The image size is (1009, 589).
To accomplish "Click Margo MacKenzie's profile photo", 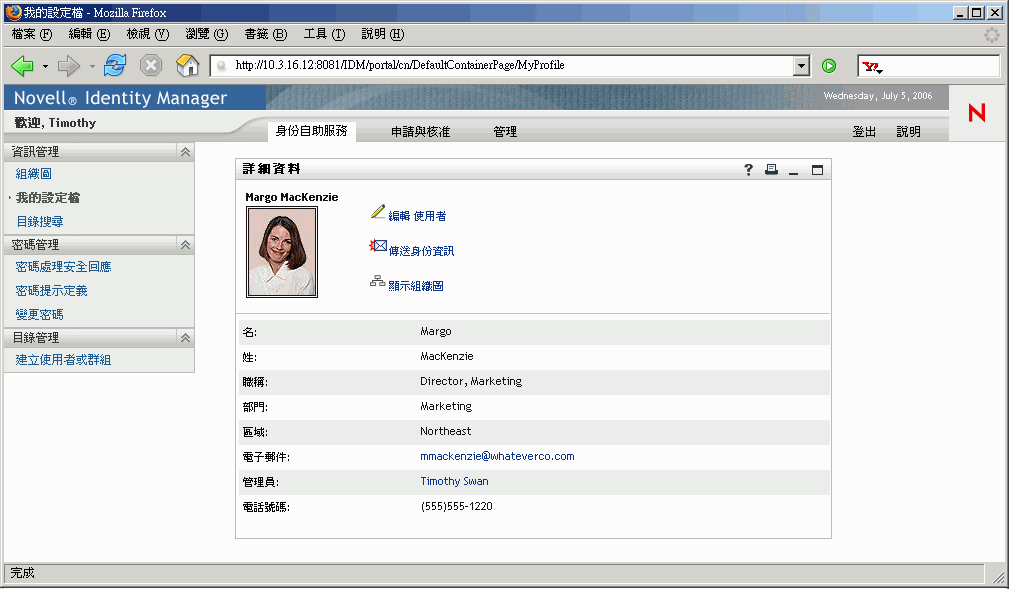I will pos(282,252).
